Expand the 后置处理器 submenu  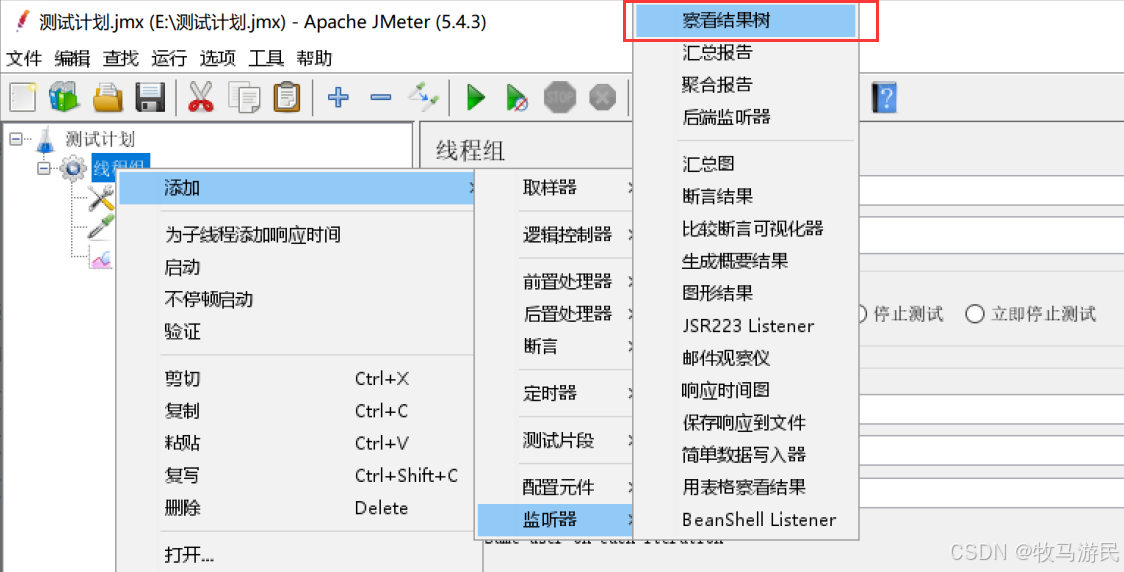pyautogui.click(x=556, y=313)
